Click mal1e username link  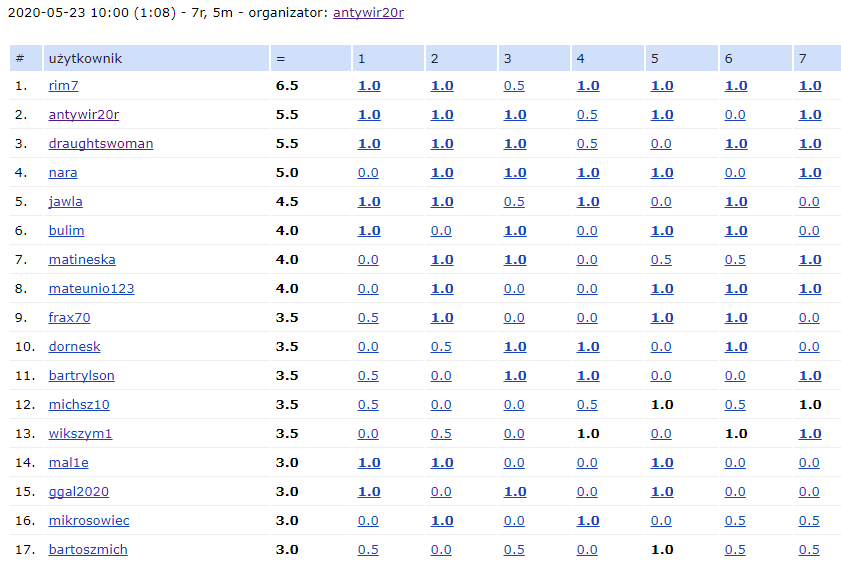pyautogui.click(x=68, y=463)
